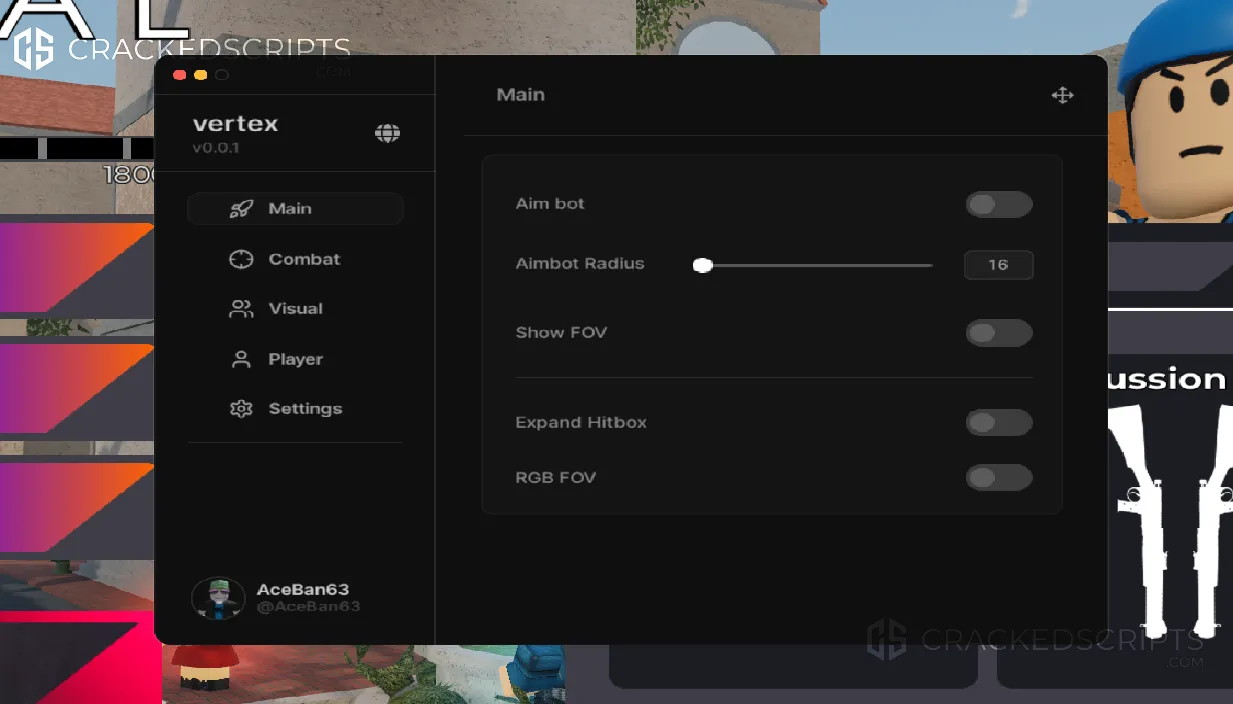Click the Aim bot label
Image resolution: width=1233 pixels, height=704 pixels.
tap(550, 204)
